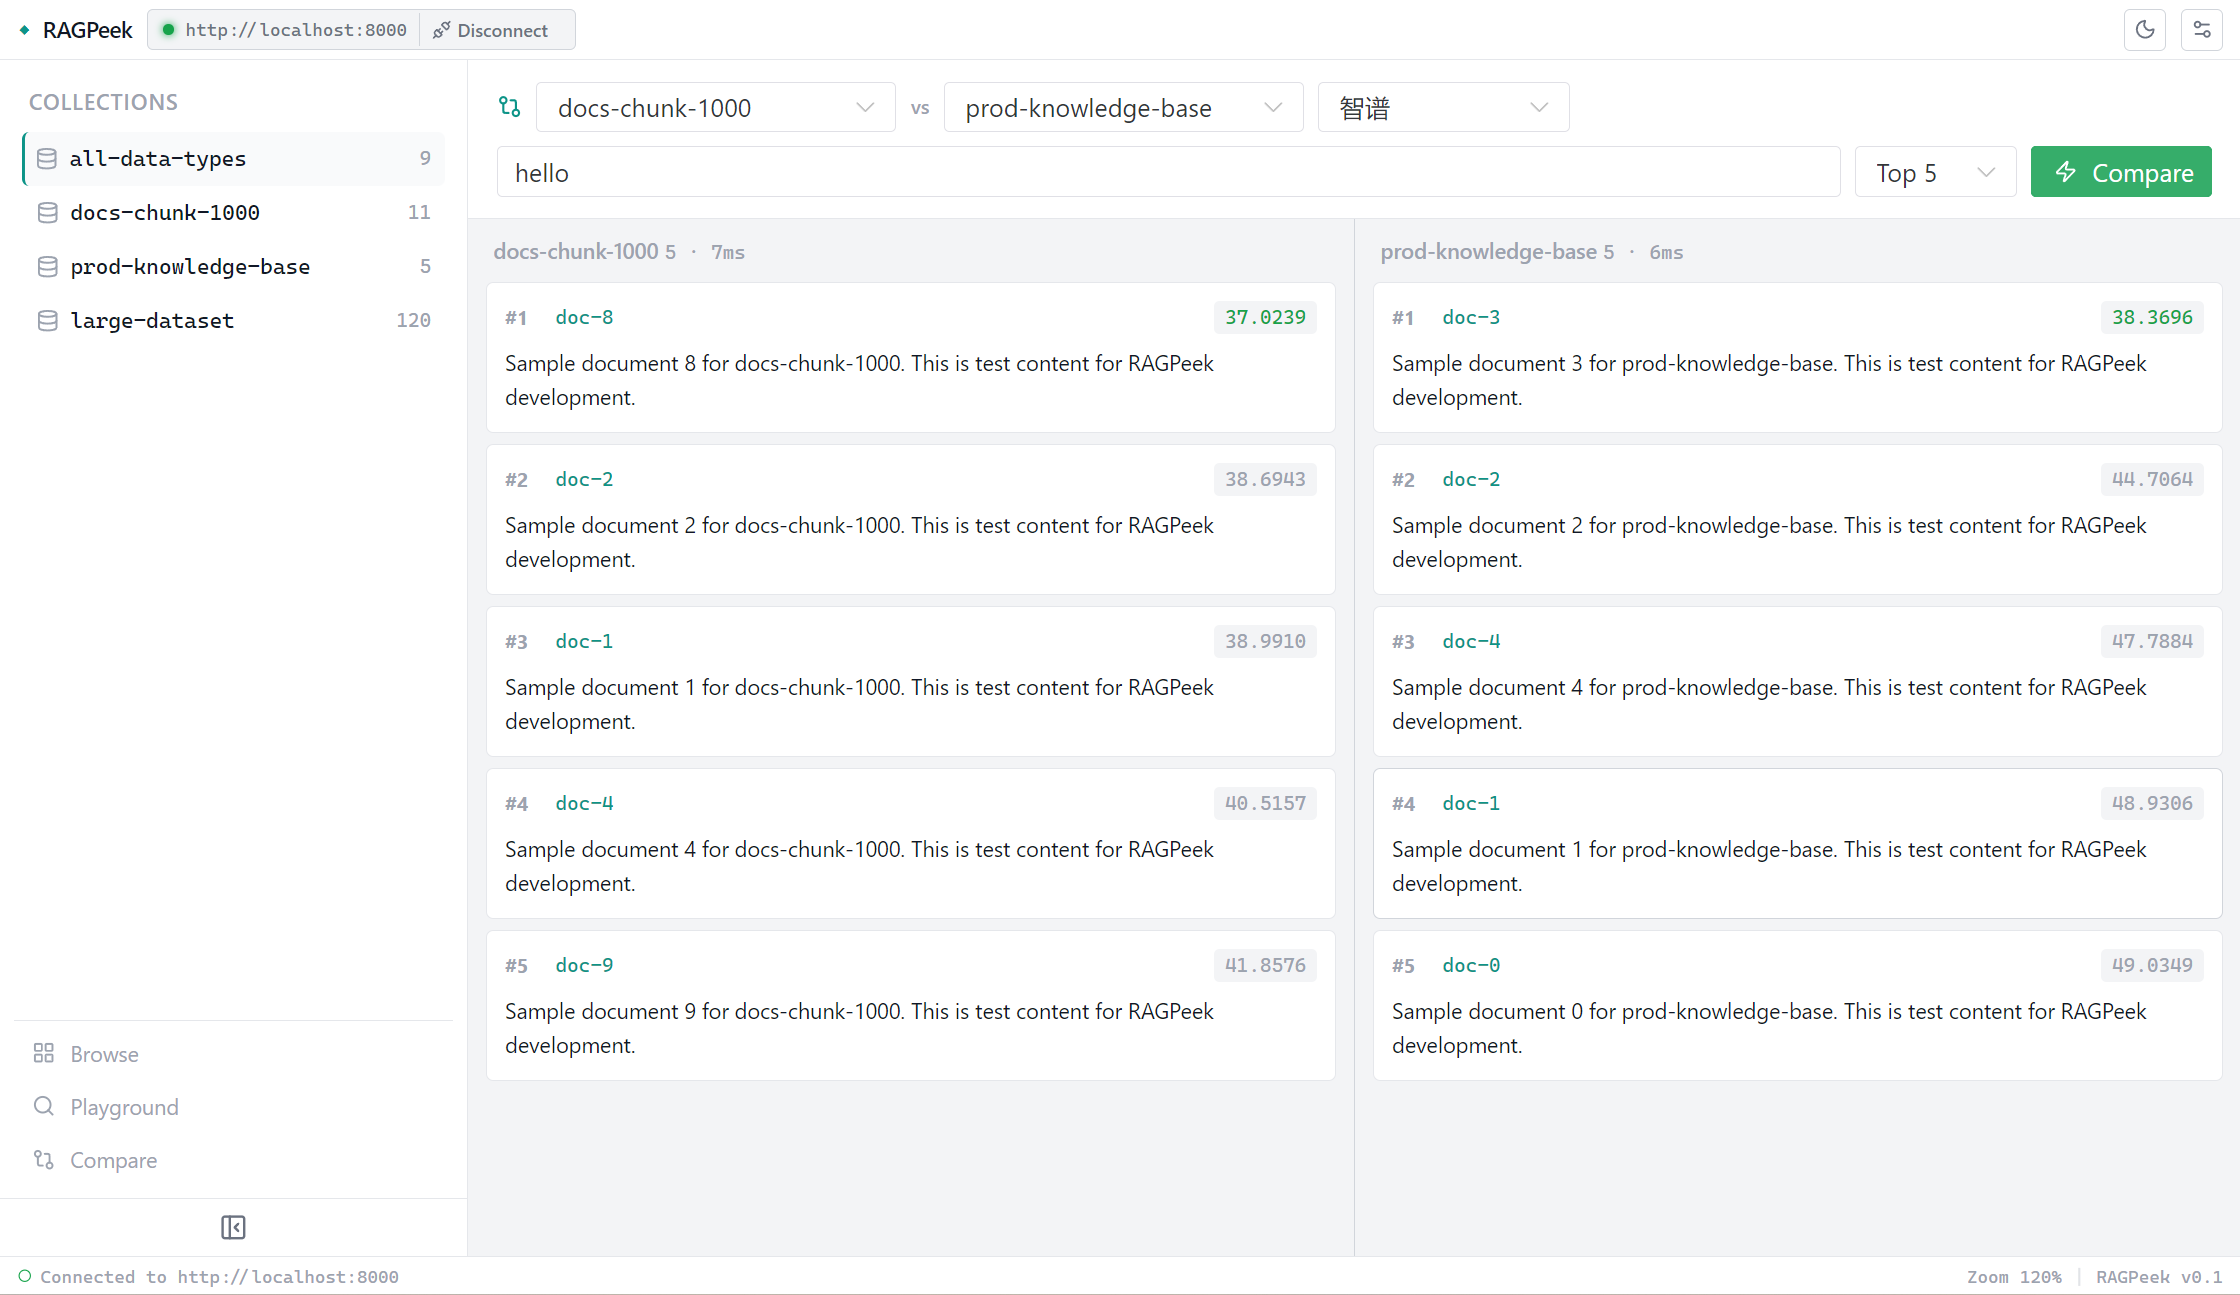Collapse the sidebar panel icon

click(233, 1227)
